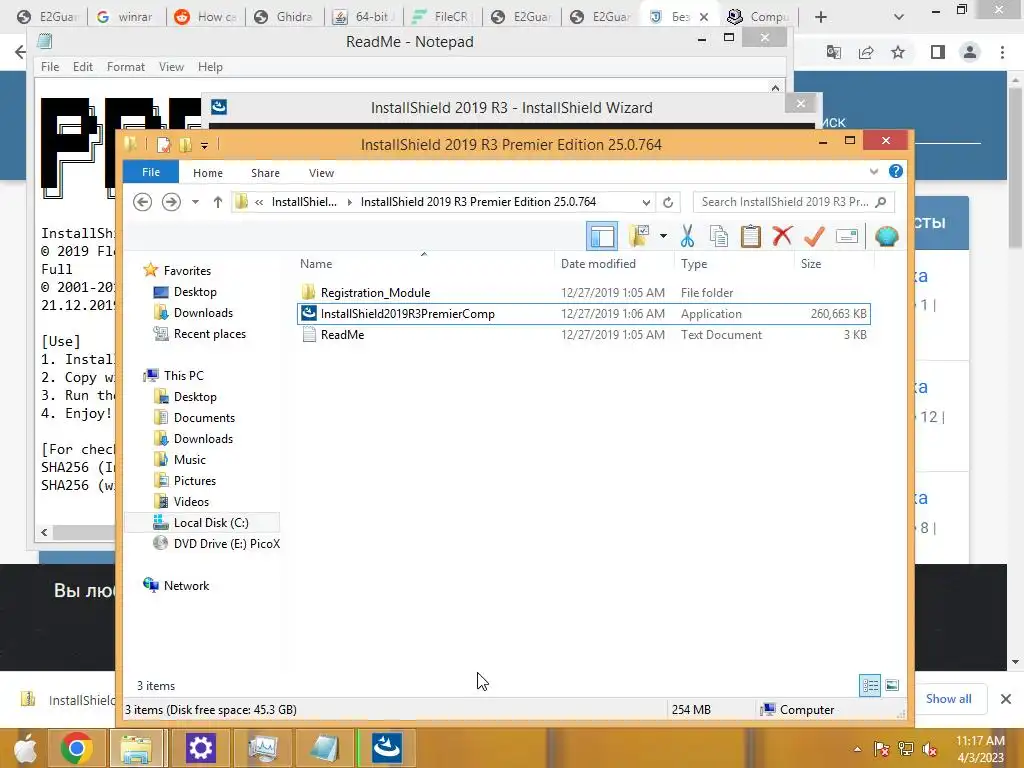This screenshot has height=768, width=1024.
Task: Click the shell globe icon in toolbar
Action: (x=886, y=236)
